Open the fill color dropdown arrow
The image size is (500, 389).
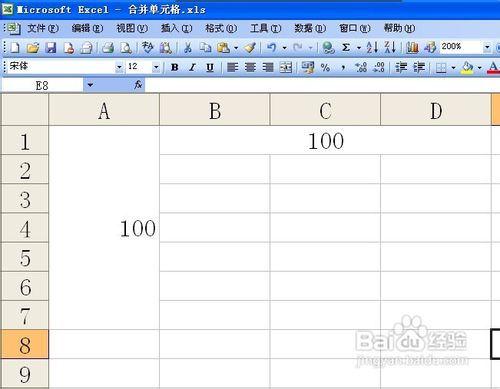point(480,68)
